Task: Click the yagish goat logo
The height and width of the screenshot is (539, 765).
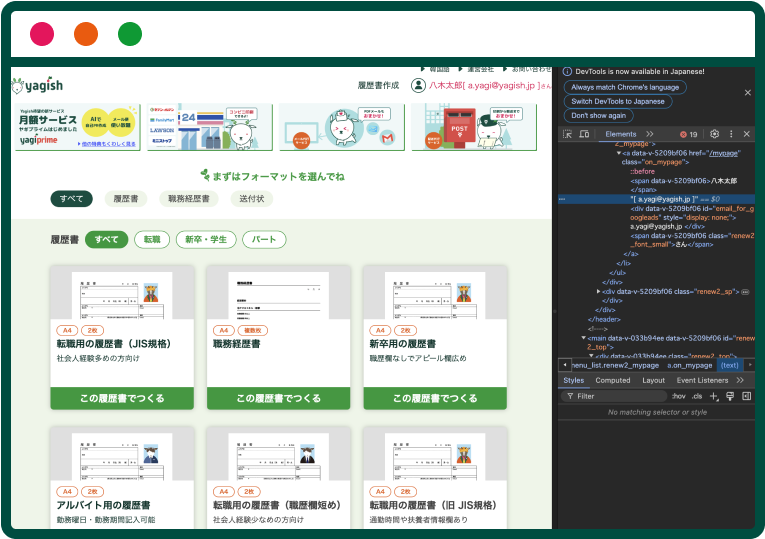Action: tap(37, 85)
